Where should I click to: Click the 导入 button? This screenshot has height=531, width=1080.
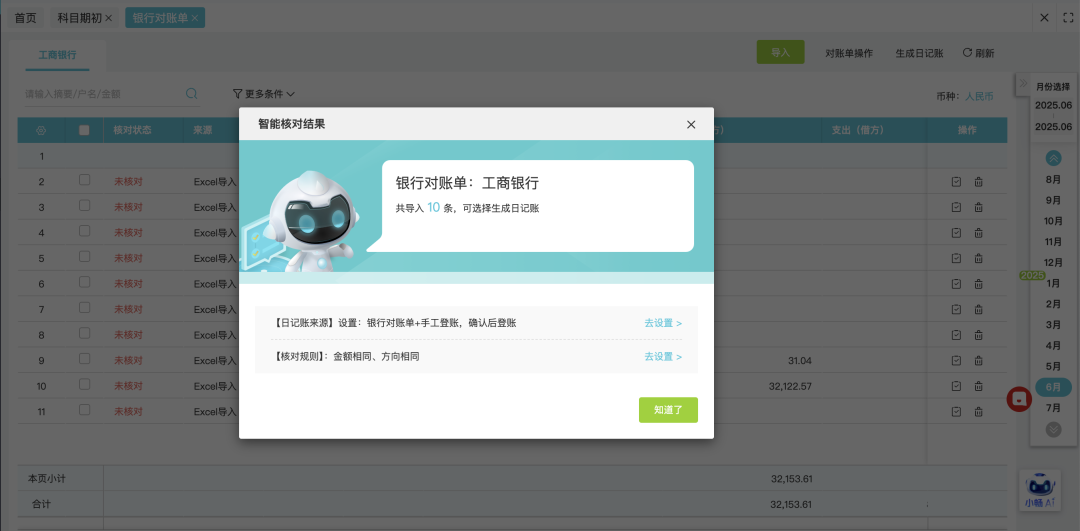[780, 52]
